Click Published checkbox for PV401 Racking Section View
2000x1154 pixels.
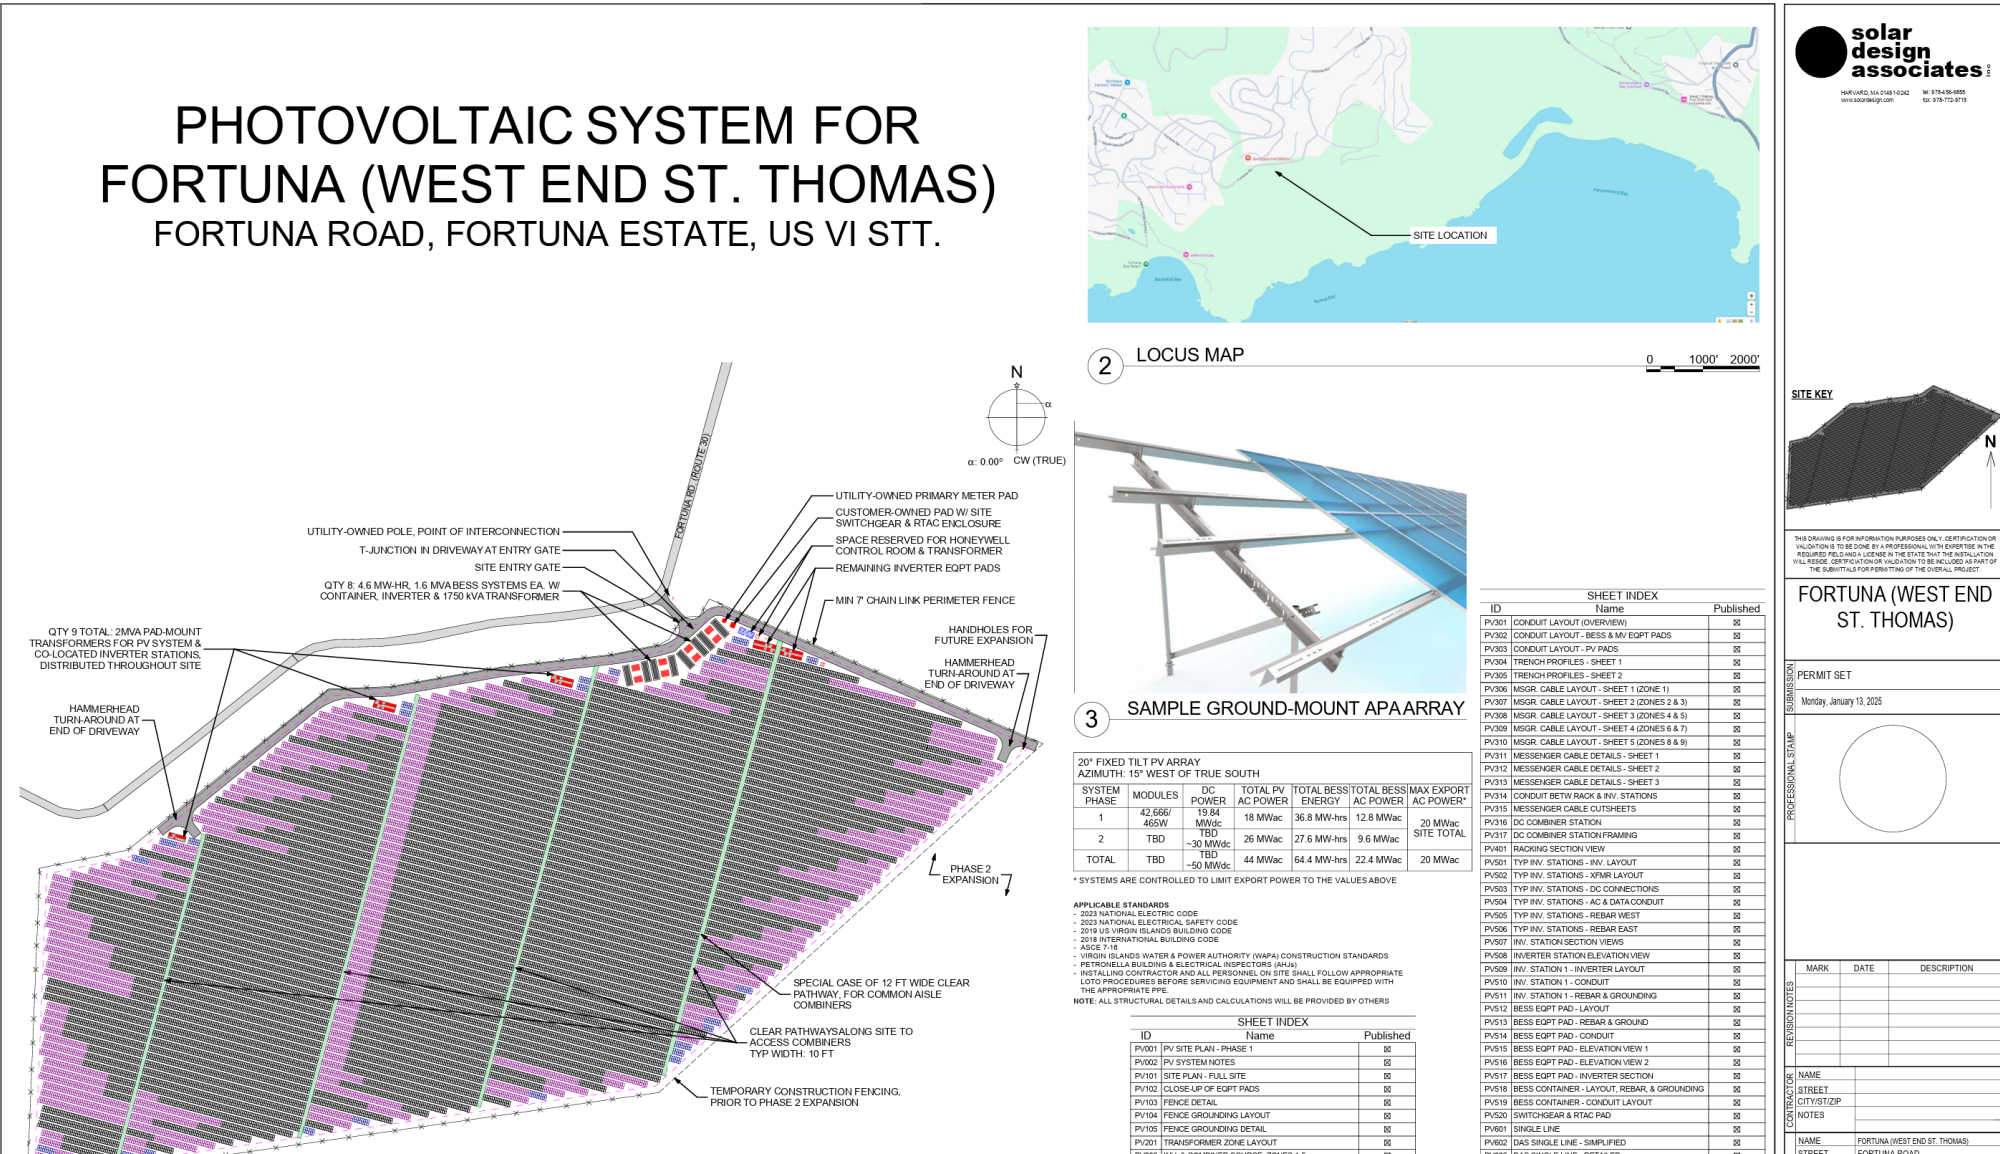click(x=1736, y=849)
